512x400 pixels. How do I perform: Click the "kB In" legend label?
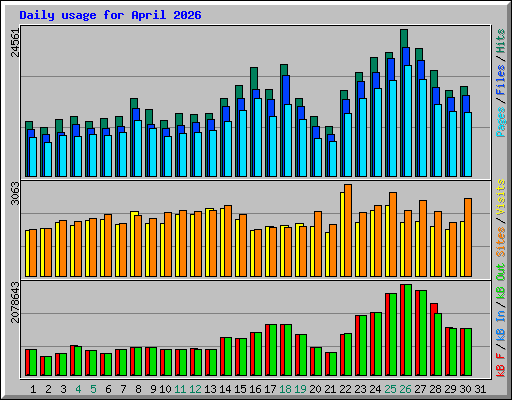pyautogui.click(x=501, y=325)
